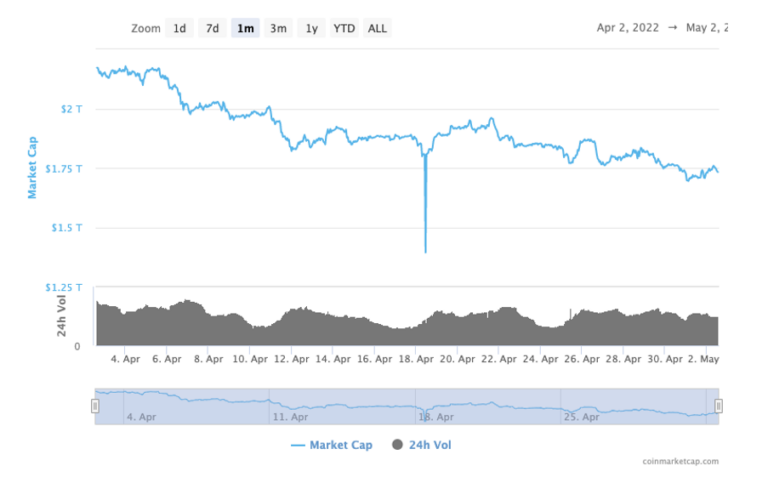Click the 25. Apr marker in navigator
Screen dimensions: 768x500
[580, 416]
